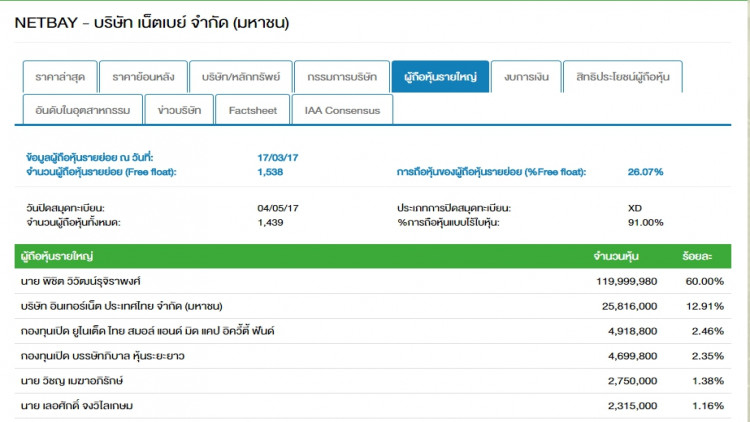This screenshot has height=422, width=750.
Task: Click the วันปิดสมุดทะเบียน label
Action: (65, 208)
